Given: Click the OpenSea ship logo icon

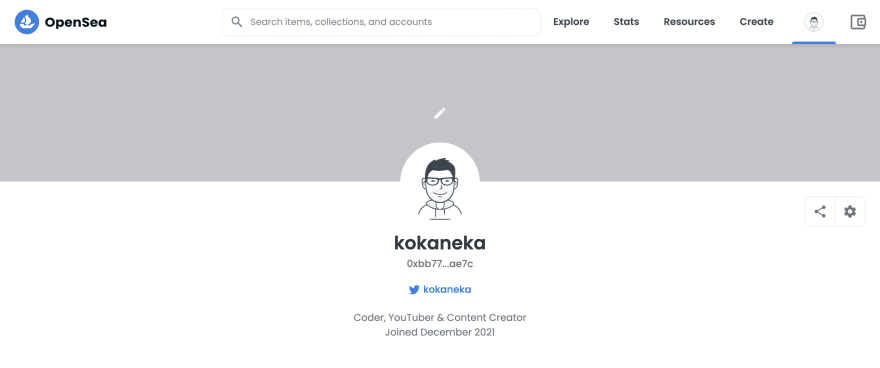Looking at the screenshot, I should click(x=26, y=22).
